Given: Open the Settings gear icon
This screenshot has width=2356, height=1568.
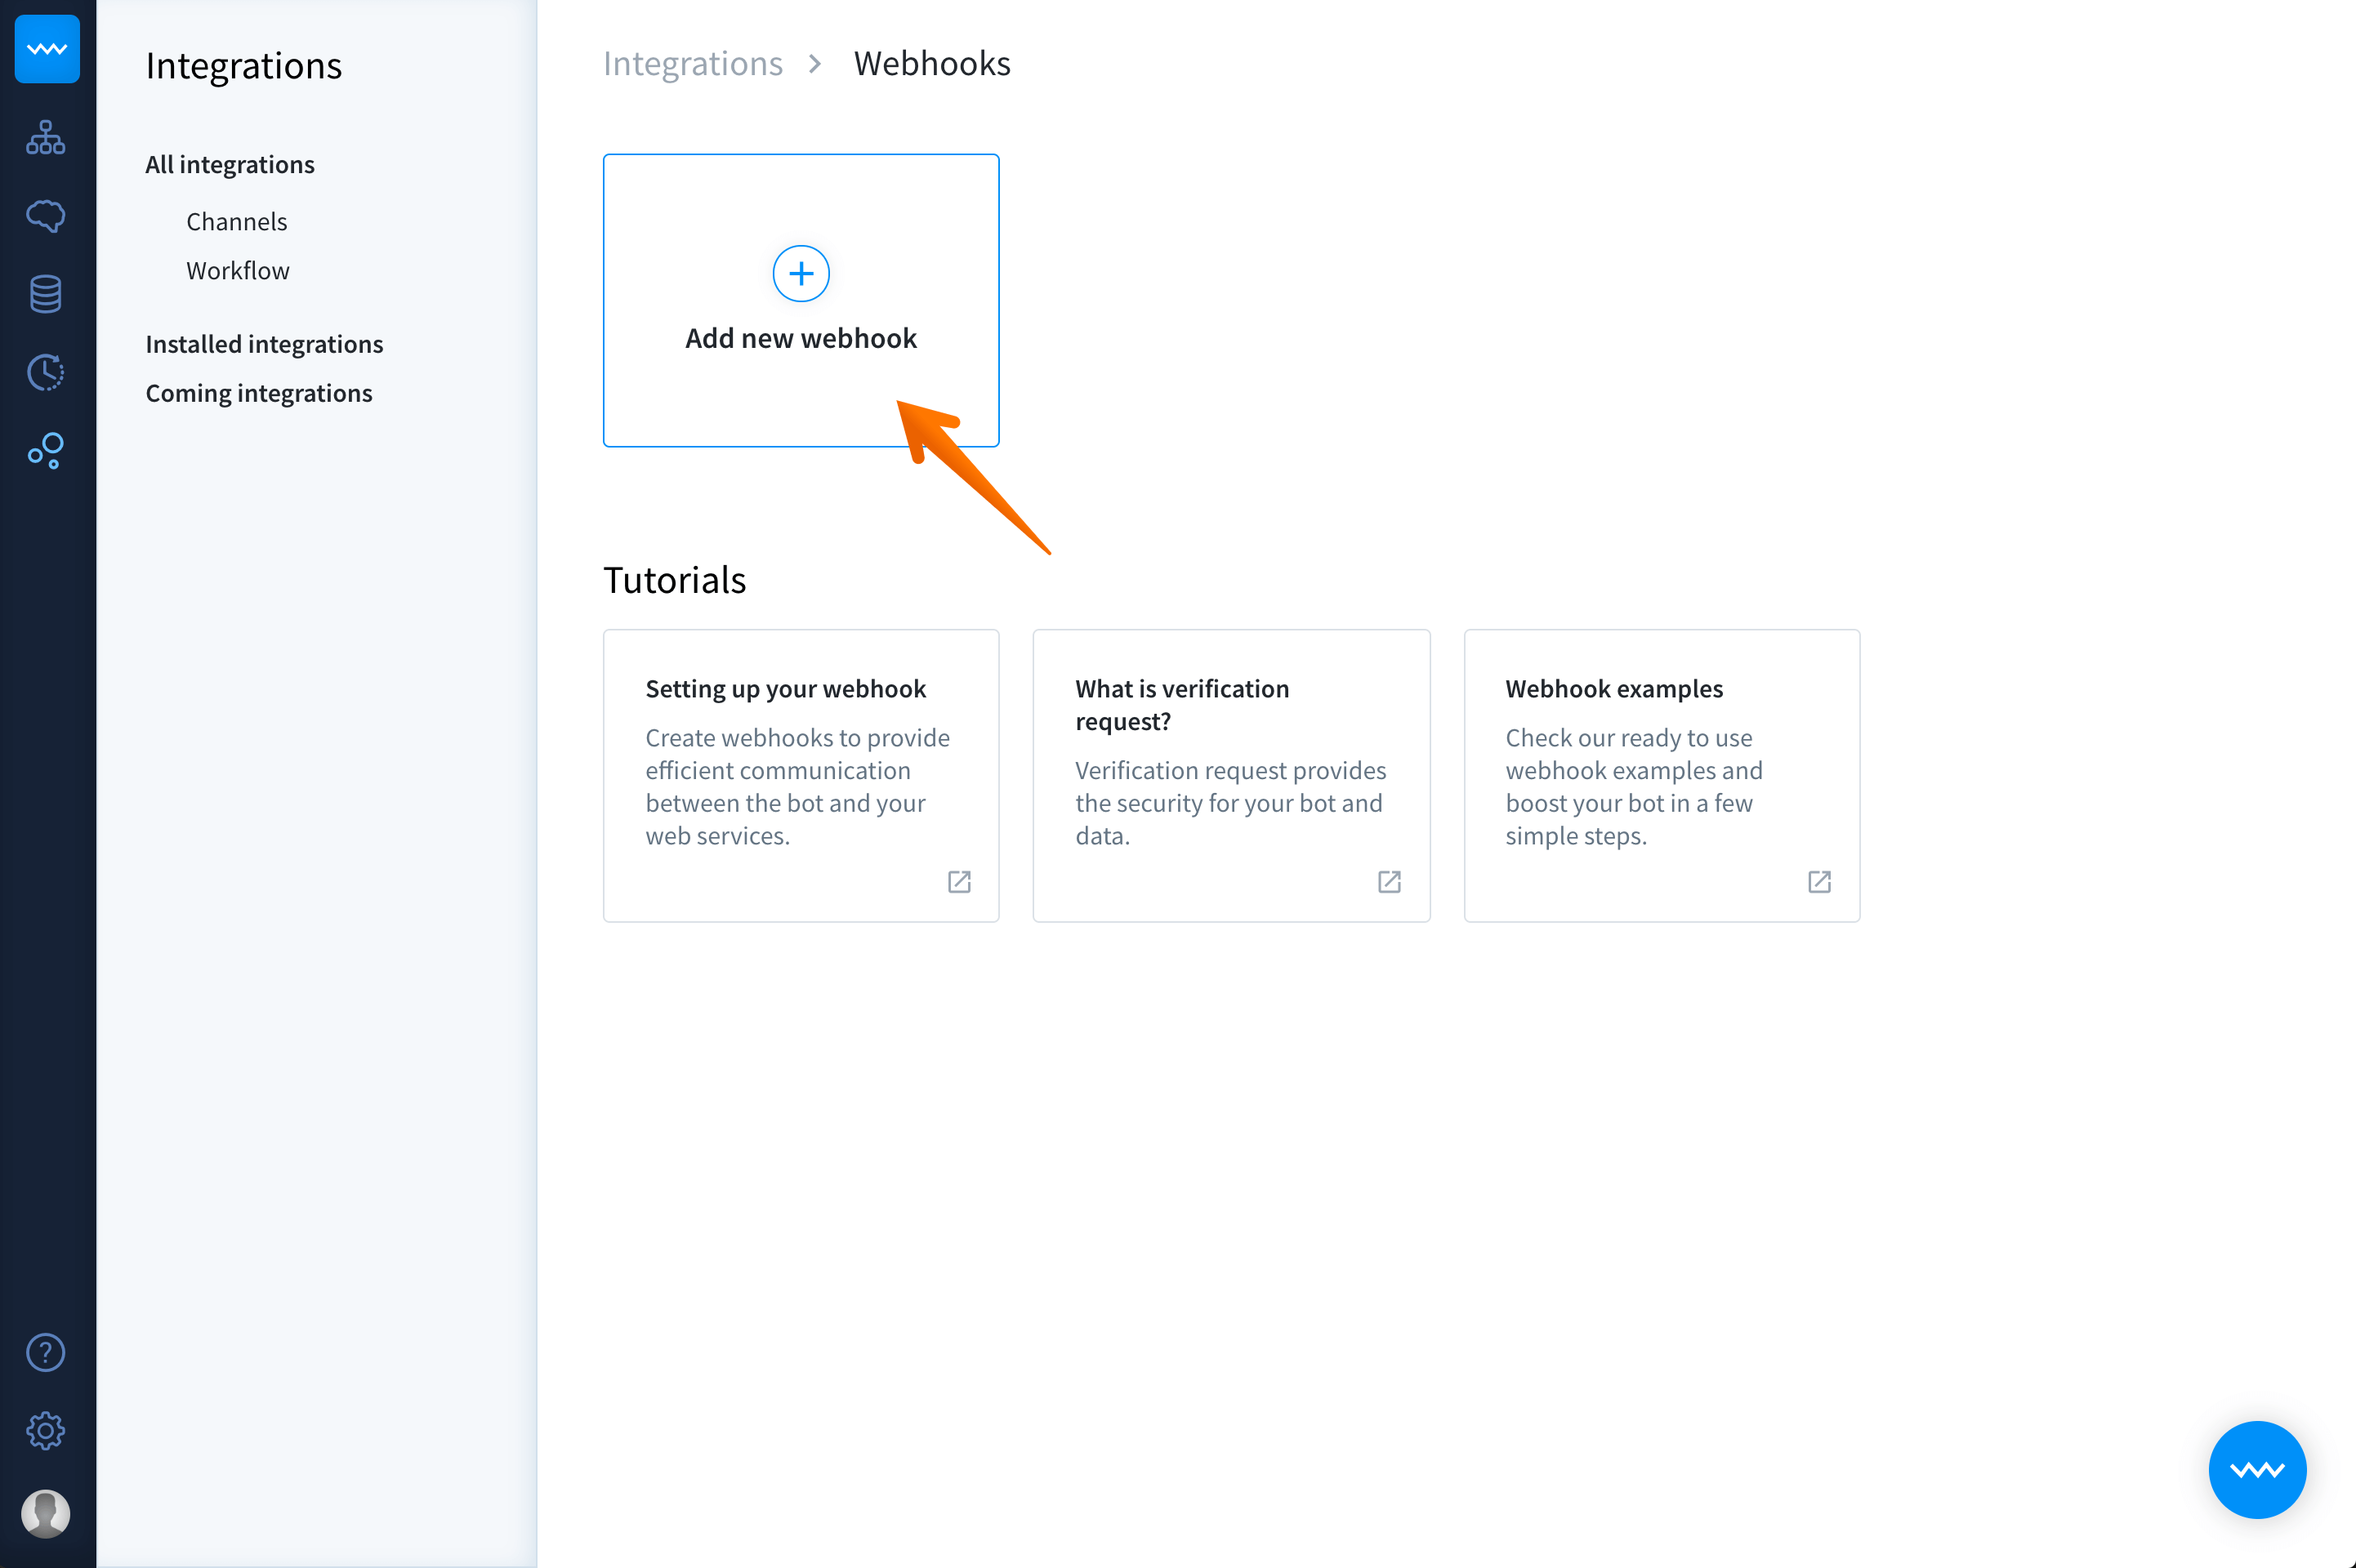Looking at the screenshot, I should pos(46,1431).
